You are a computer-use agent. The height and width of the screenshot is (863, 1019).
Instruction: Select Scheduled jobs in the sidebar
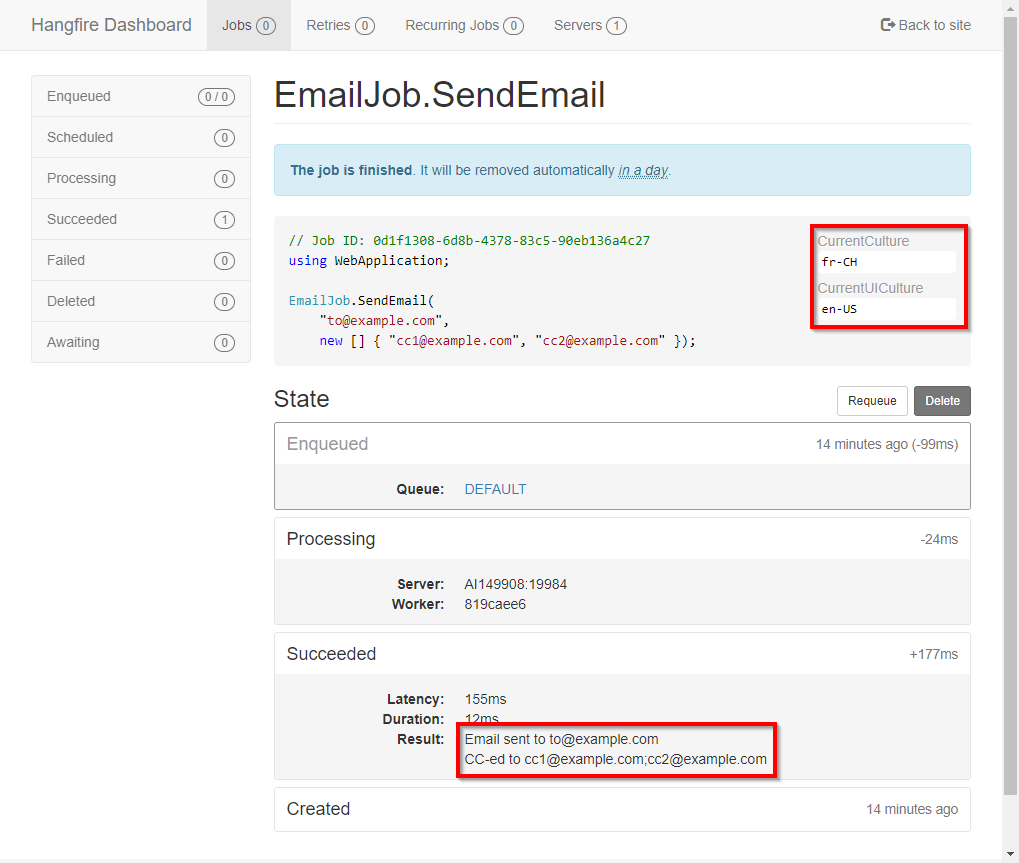[141, 137]
